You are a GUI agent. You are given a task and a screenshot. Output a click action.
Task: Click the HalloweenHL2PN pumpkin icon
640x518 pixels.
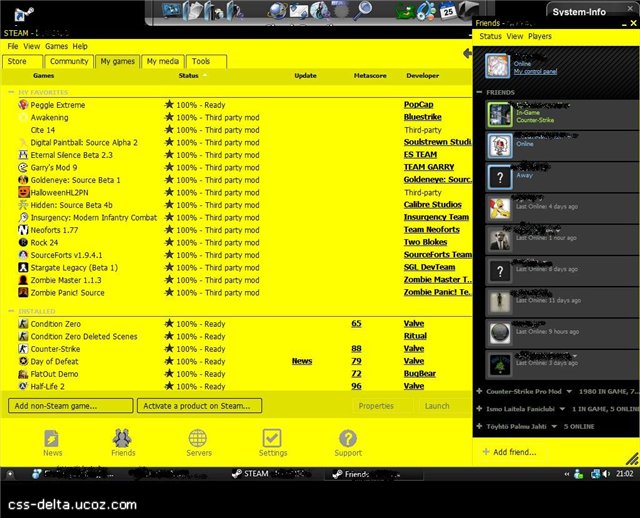click(x=24, y=192)
